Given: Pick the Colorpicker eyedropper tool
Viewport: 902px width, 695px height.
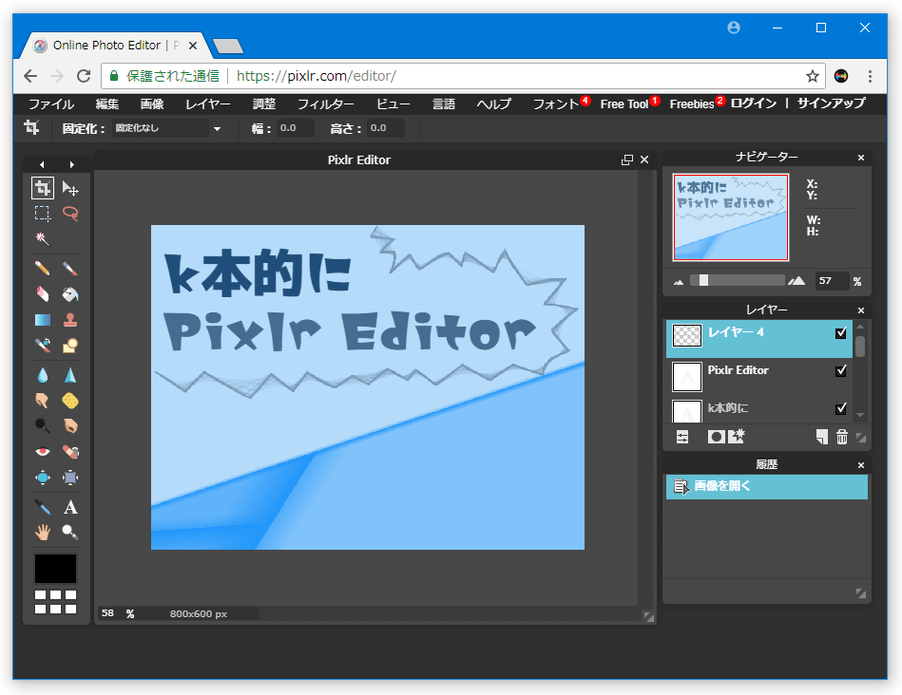Looking at the screenshot, I should pos(42,507).
